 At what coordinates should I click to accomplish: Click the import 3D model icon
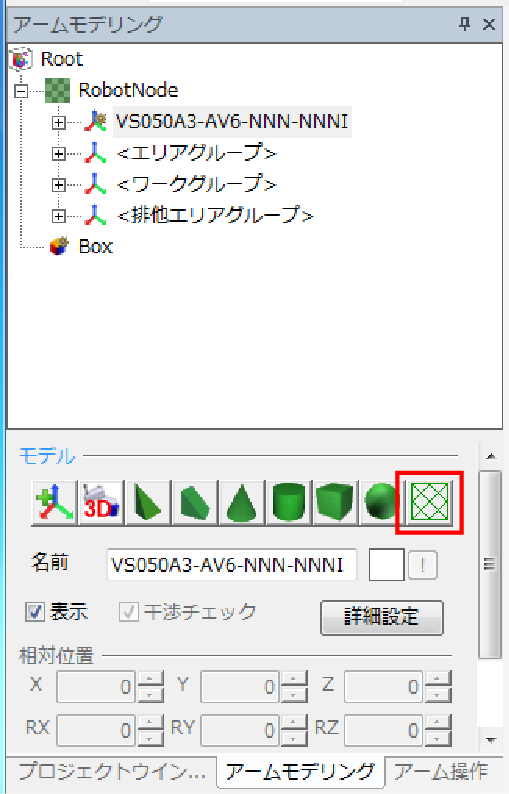pyautogui.click(x=101, y=503)
